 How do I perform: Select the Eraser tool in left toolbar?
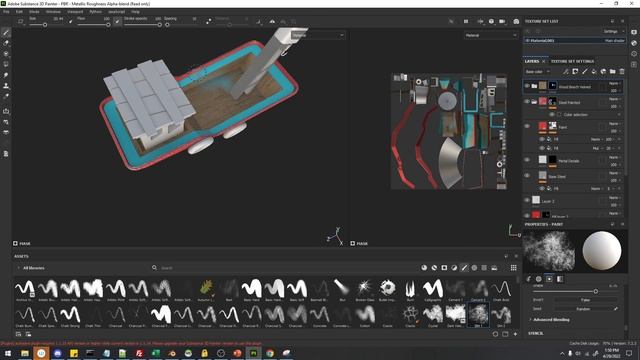6,43
